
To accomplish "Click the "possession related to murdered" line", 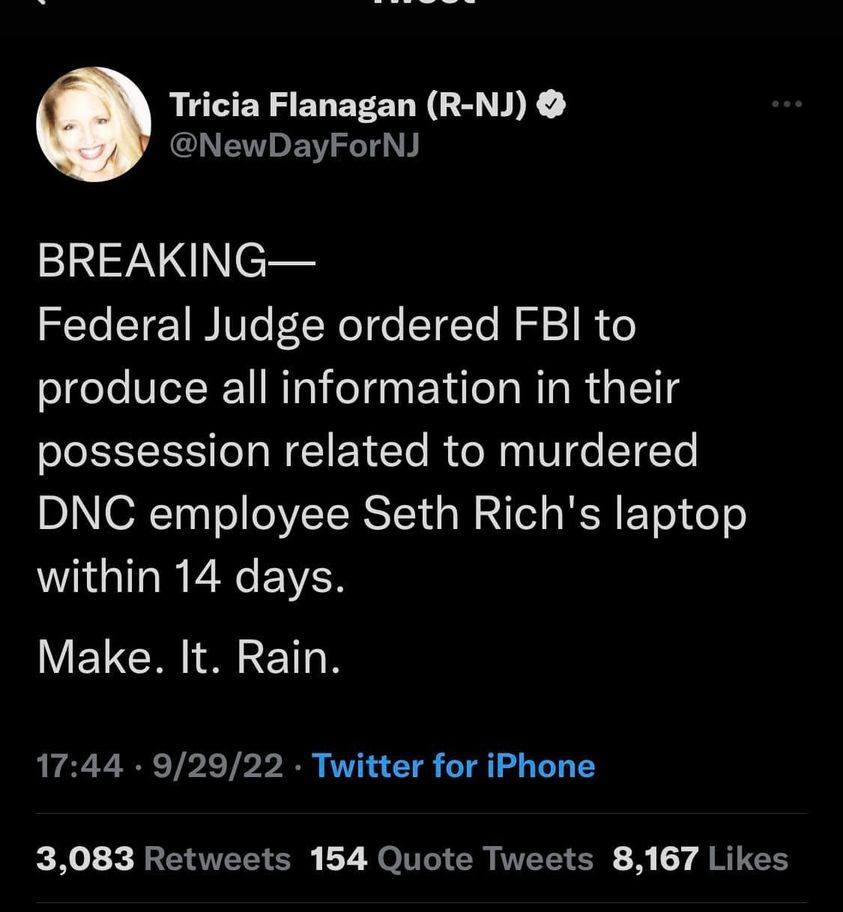I will [367, 451].
